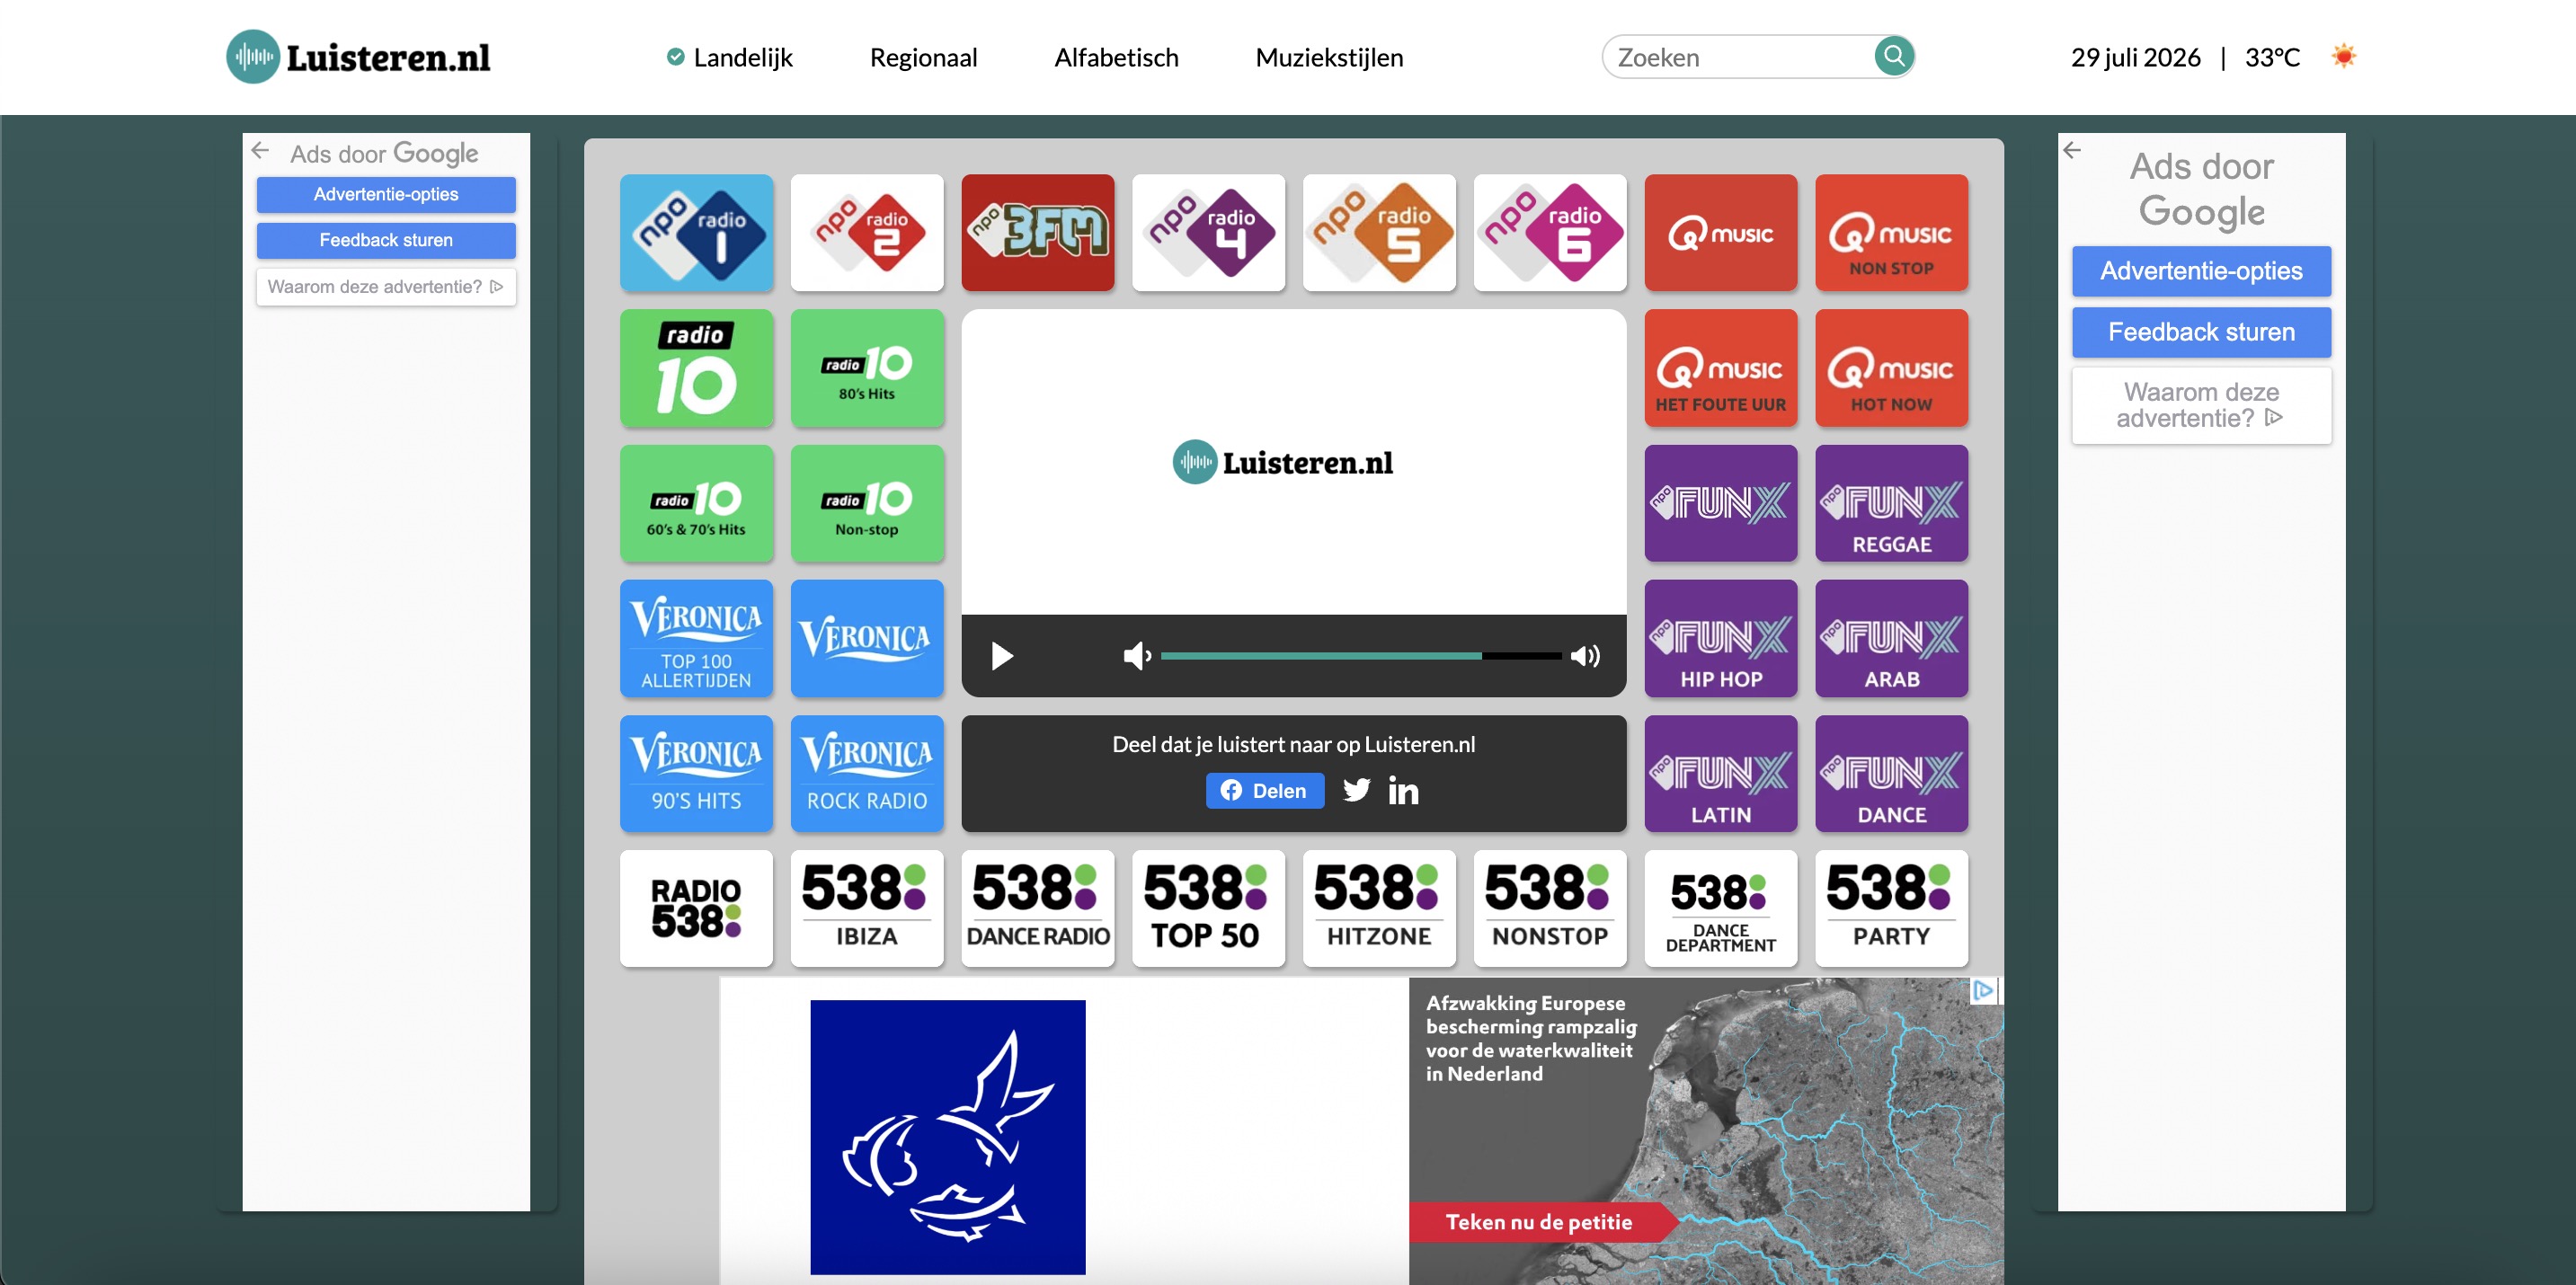Open the Alfabetisch tab
The width and height of the screenshot is (2576, 1285).
tap(1116, 58)
